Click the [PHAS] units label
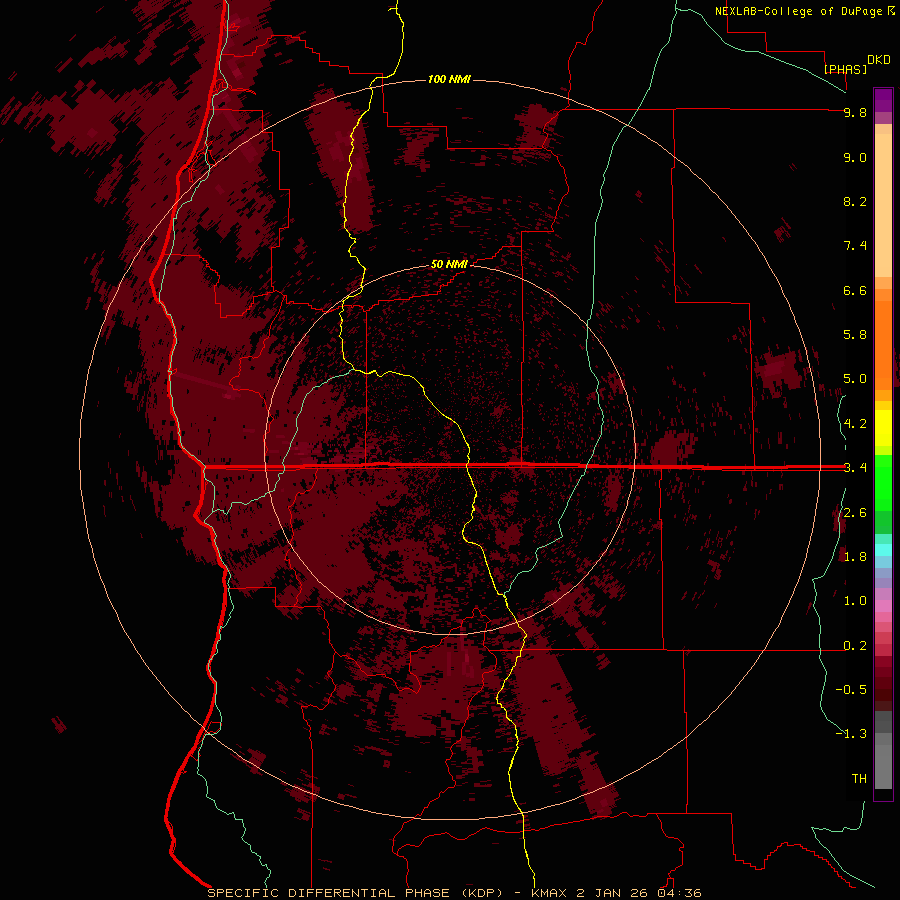 click(845, 69)
